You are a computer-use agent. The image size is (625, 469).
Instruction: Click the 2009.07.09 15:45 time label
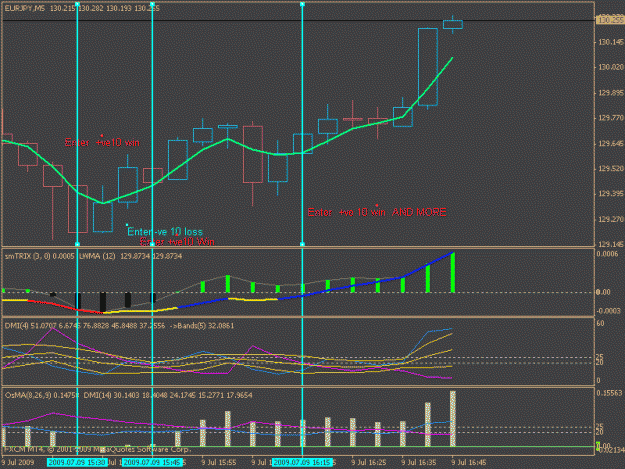point(152,462)
